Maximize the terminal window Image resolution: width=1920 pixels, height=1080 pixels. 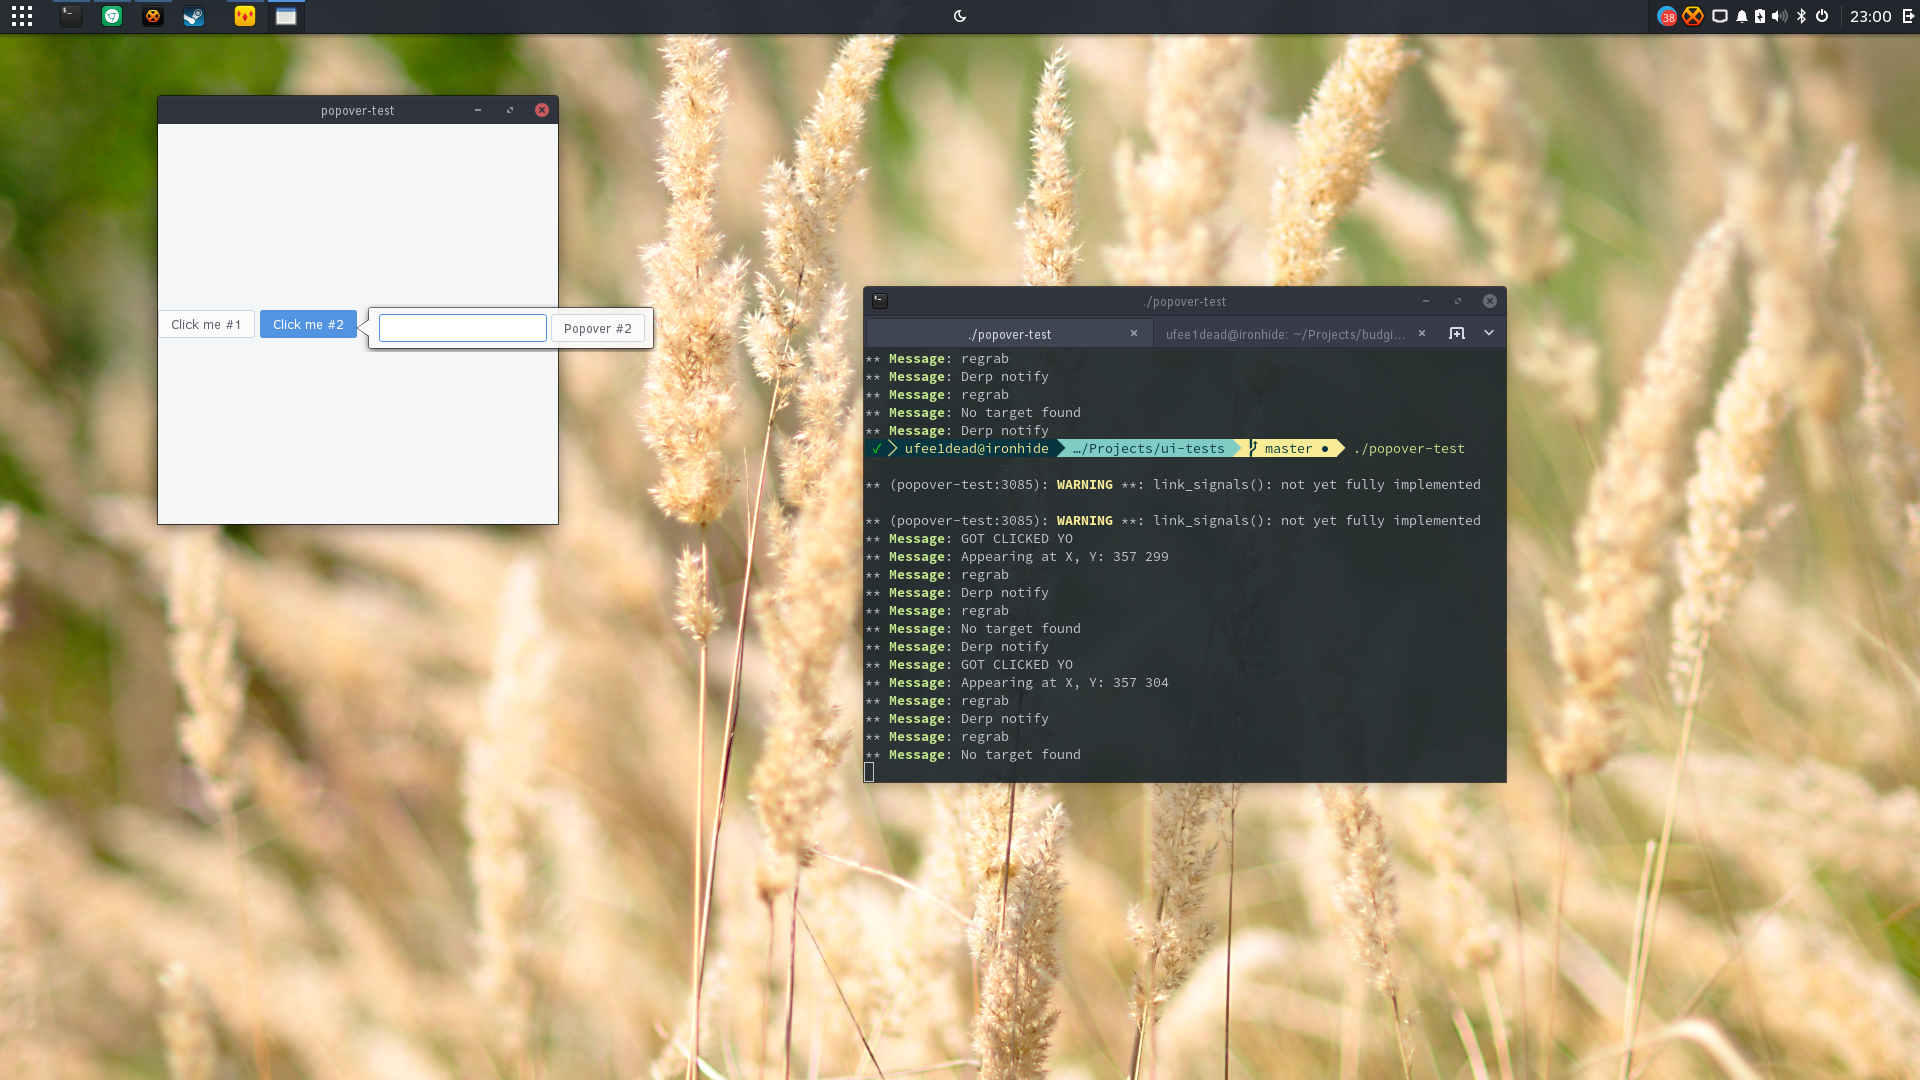click(x=1458, y=301)
